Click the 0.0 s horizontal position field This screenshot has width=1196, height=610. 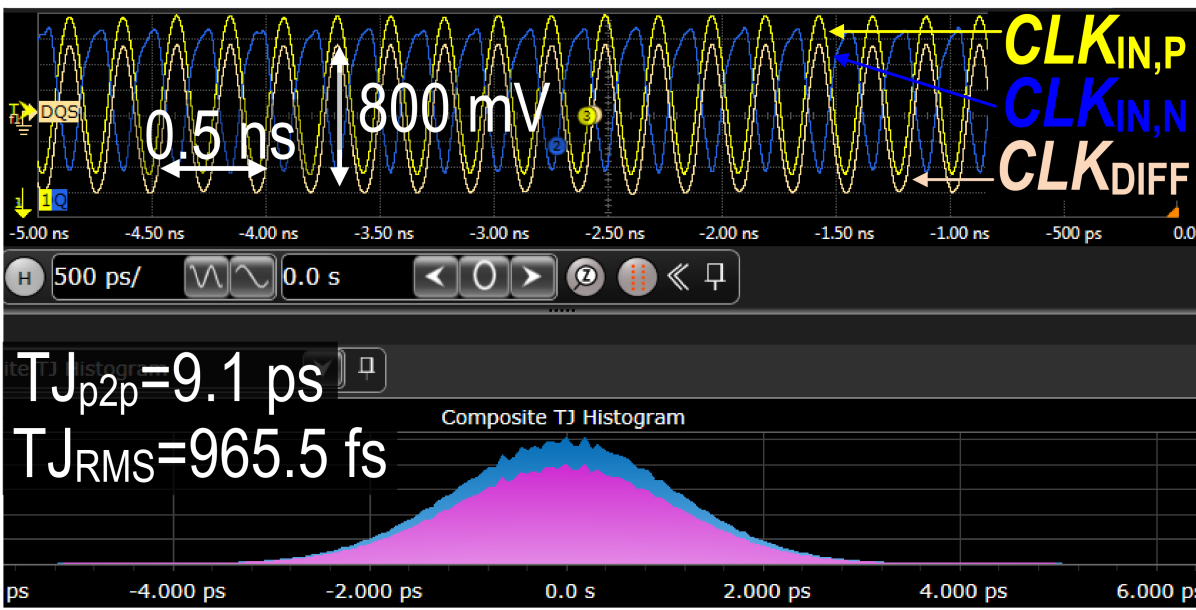(x=345, y=277)
